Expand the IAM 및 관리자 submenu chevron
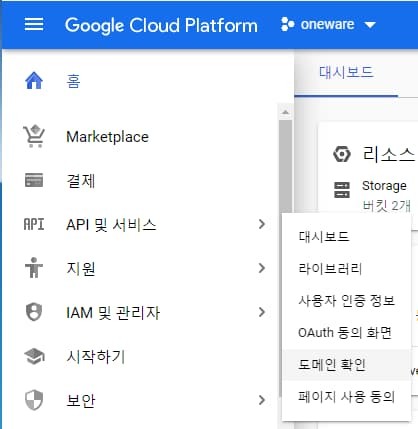418x429 pixels. tap(262, 312)
